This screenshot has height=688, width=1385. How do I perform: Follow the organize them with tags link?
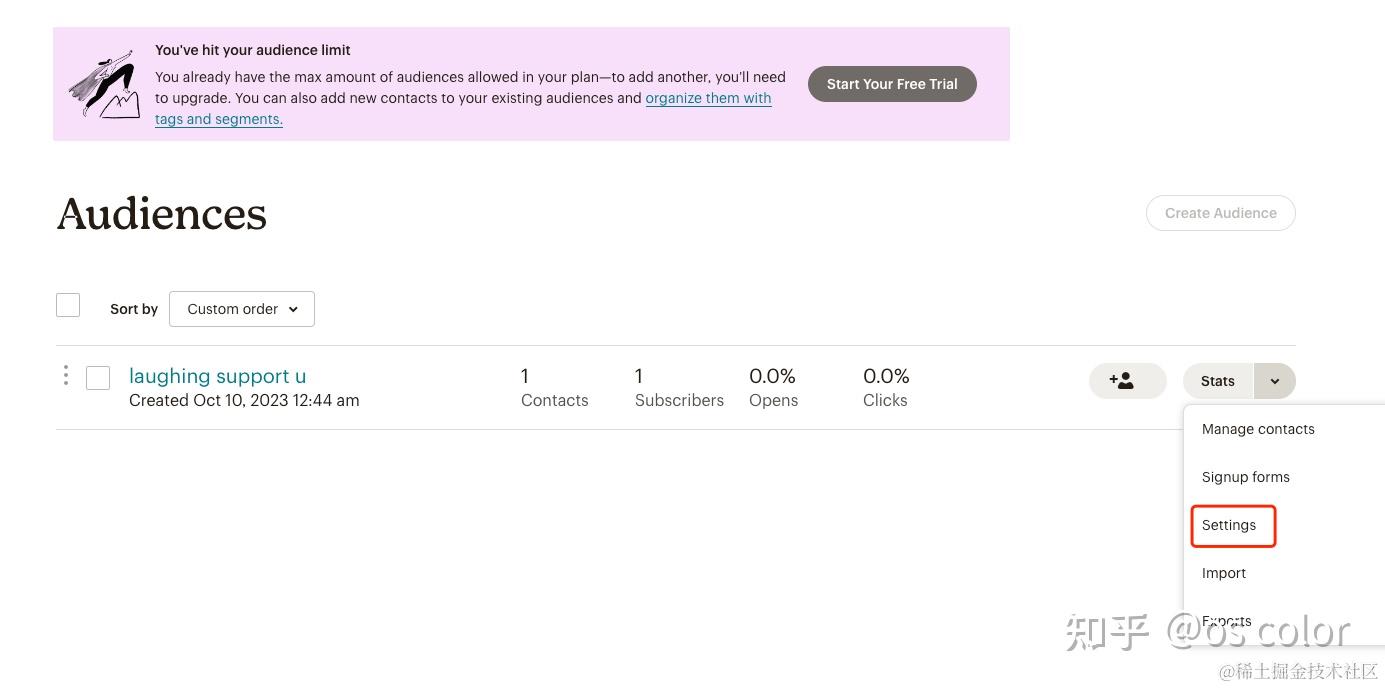708,98
